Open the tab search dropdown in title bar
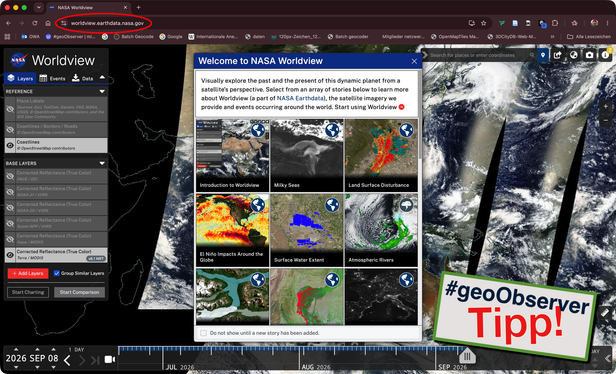The height and width of the screenshot is (374, 616). pyautogui.click(x=38, y=7)
